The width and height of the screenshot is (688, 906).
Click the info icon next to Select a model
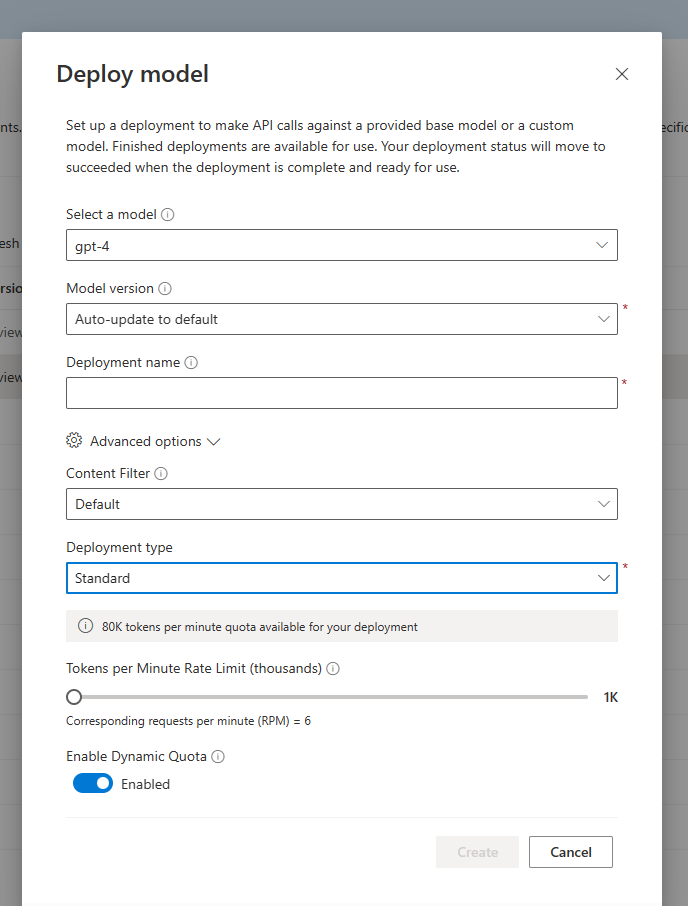coord(166,214)
